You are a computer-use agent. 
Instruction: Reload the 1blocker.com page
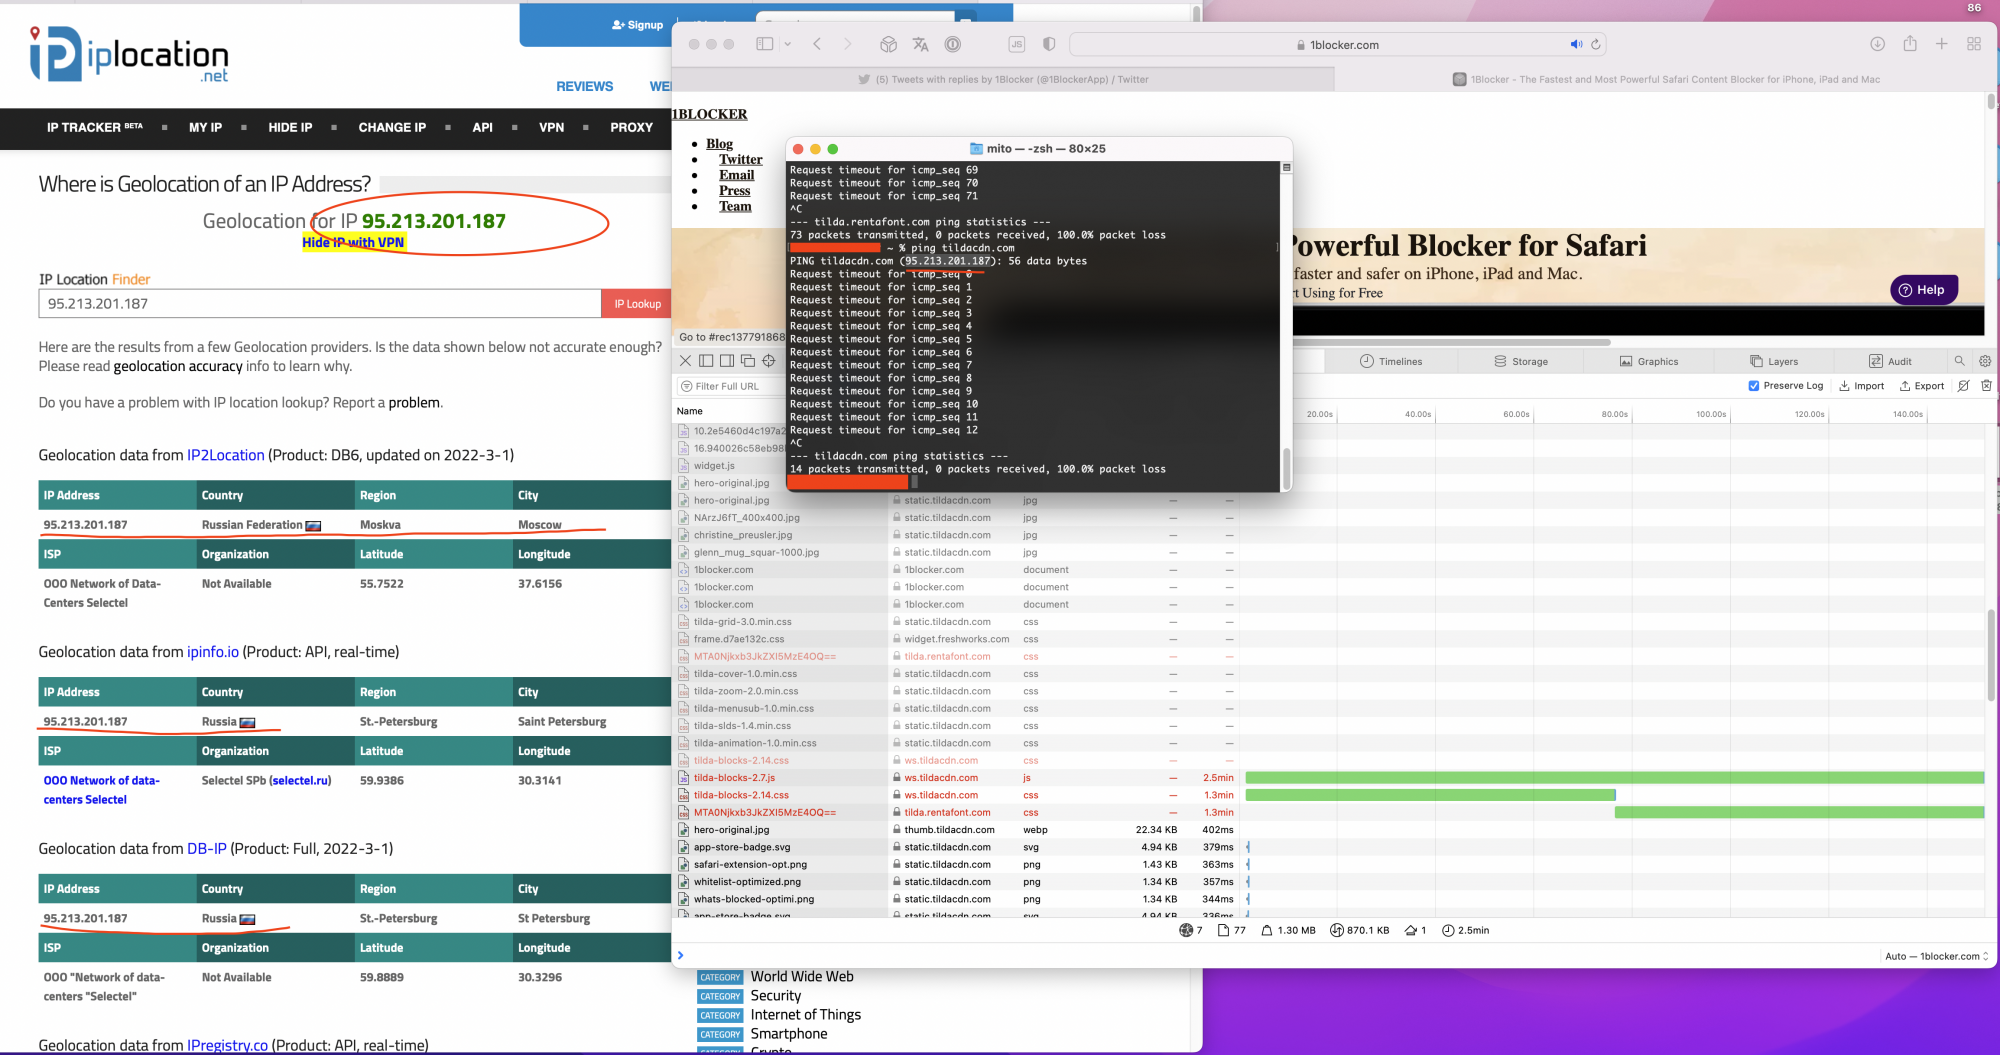click(1596, 44)
